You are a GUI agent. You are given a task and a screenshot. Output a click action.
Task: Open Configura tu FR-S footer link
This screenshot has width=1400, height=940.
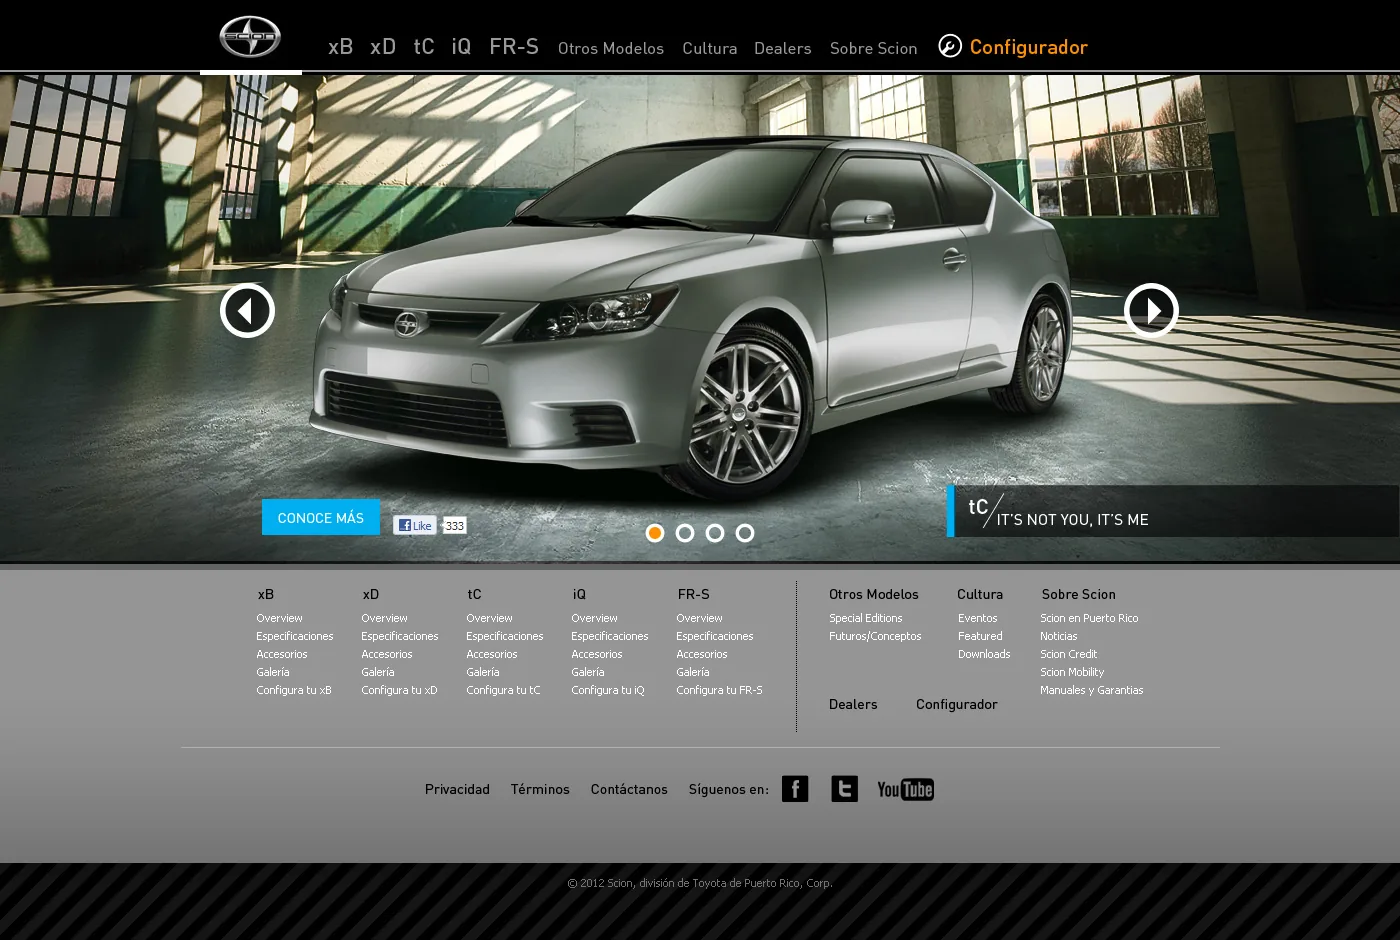[720, 690]
